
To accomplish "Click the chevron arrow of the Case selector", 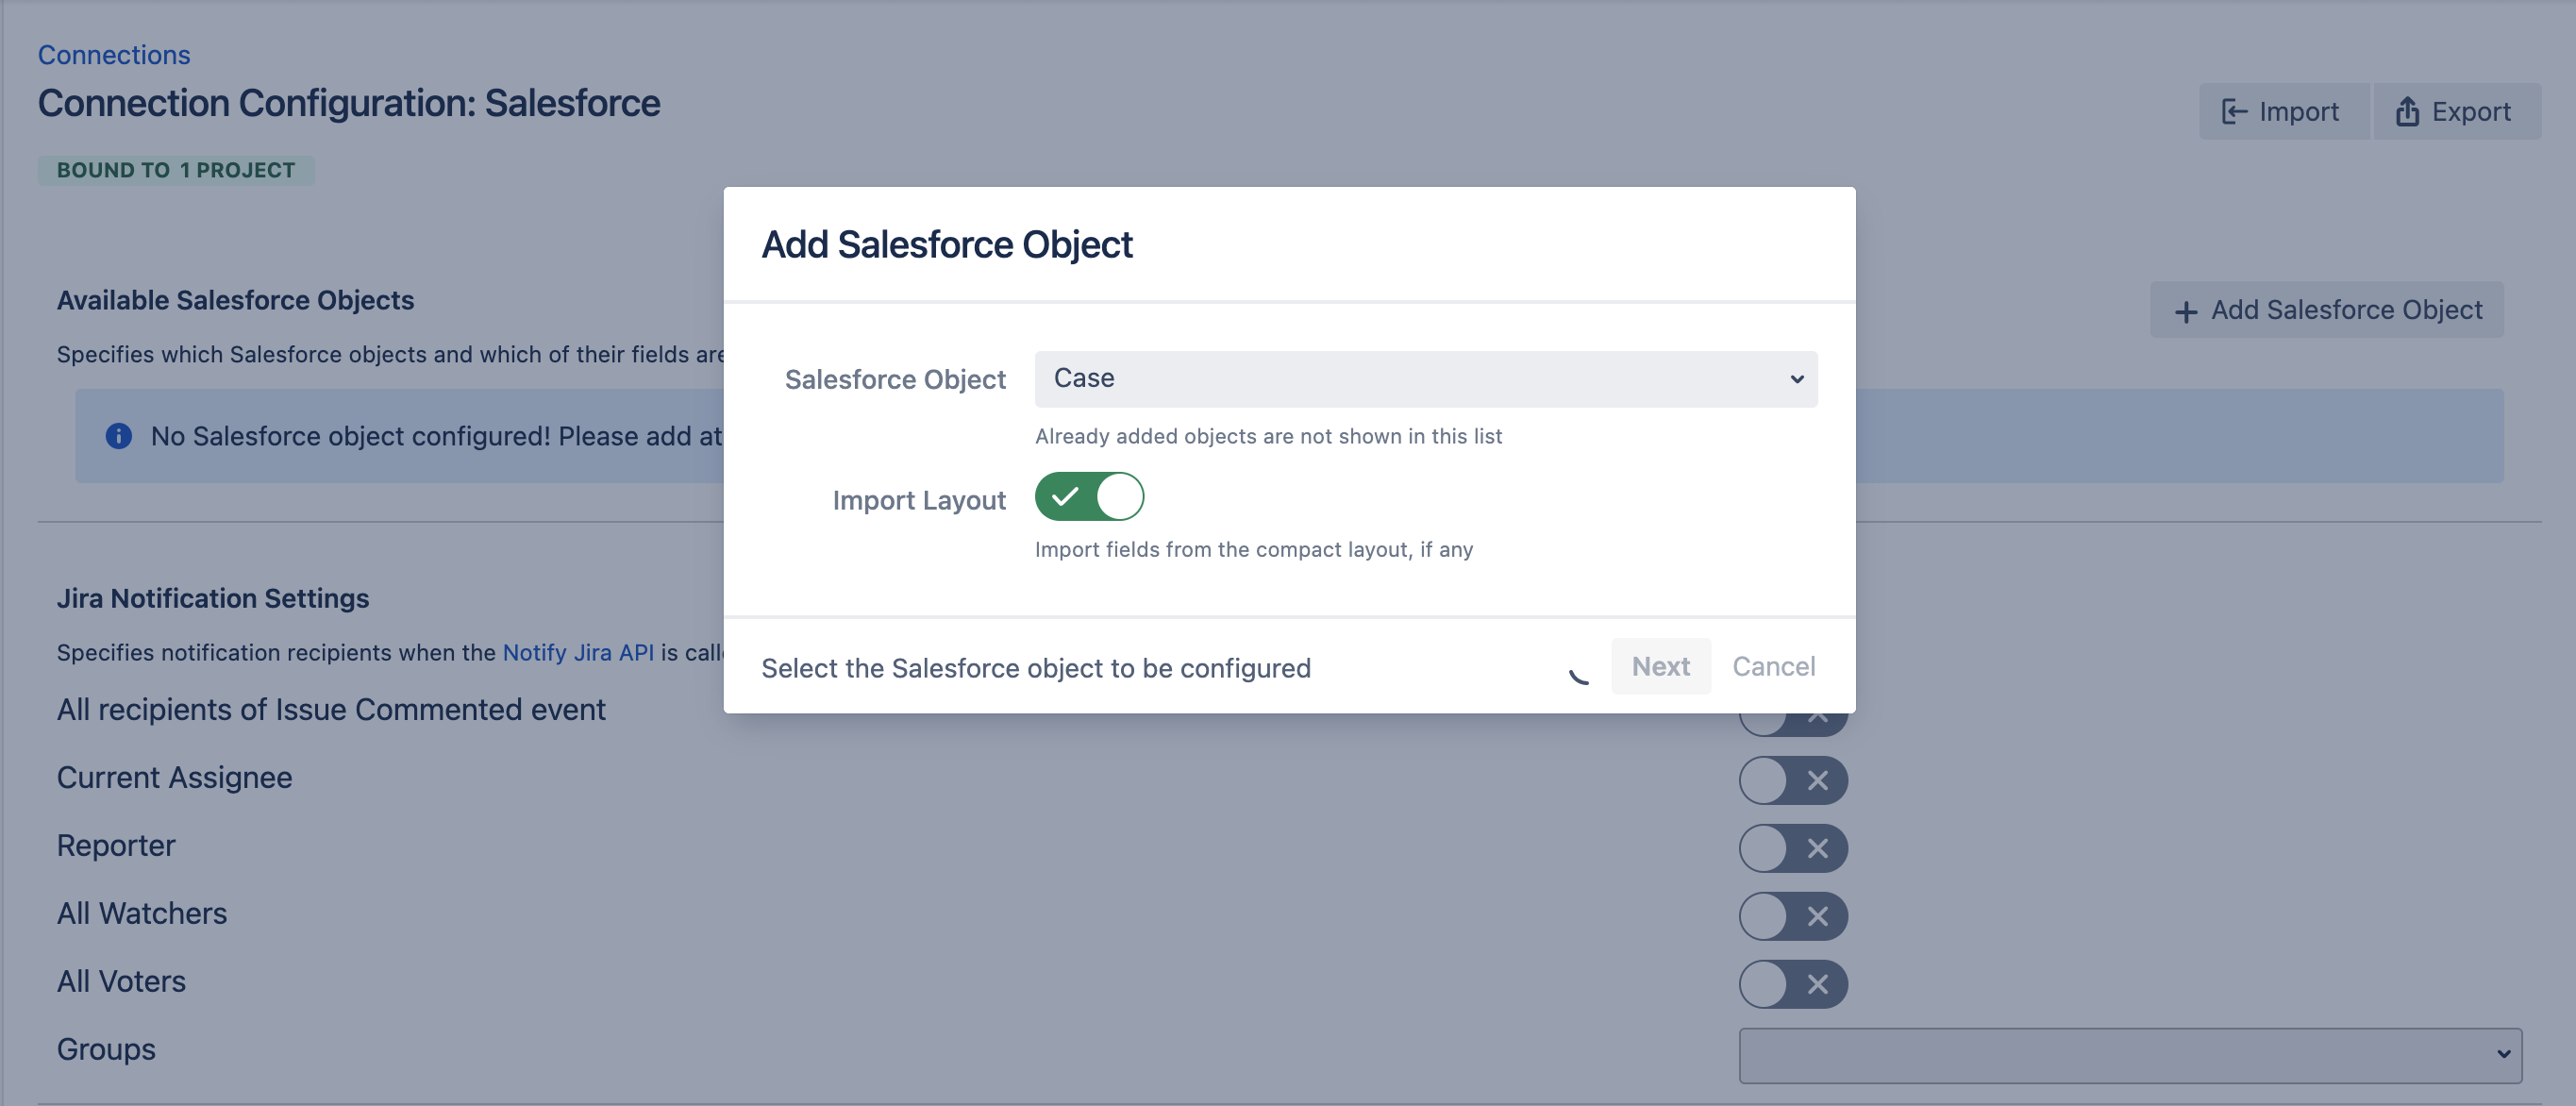I will [x=1796, y=379].
